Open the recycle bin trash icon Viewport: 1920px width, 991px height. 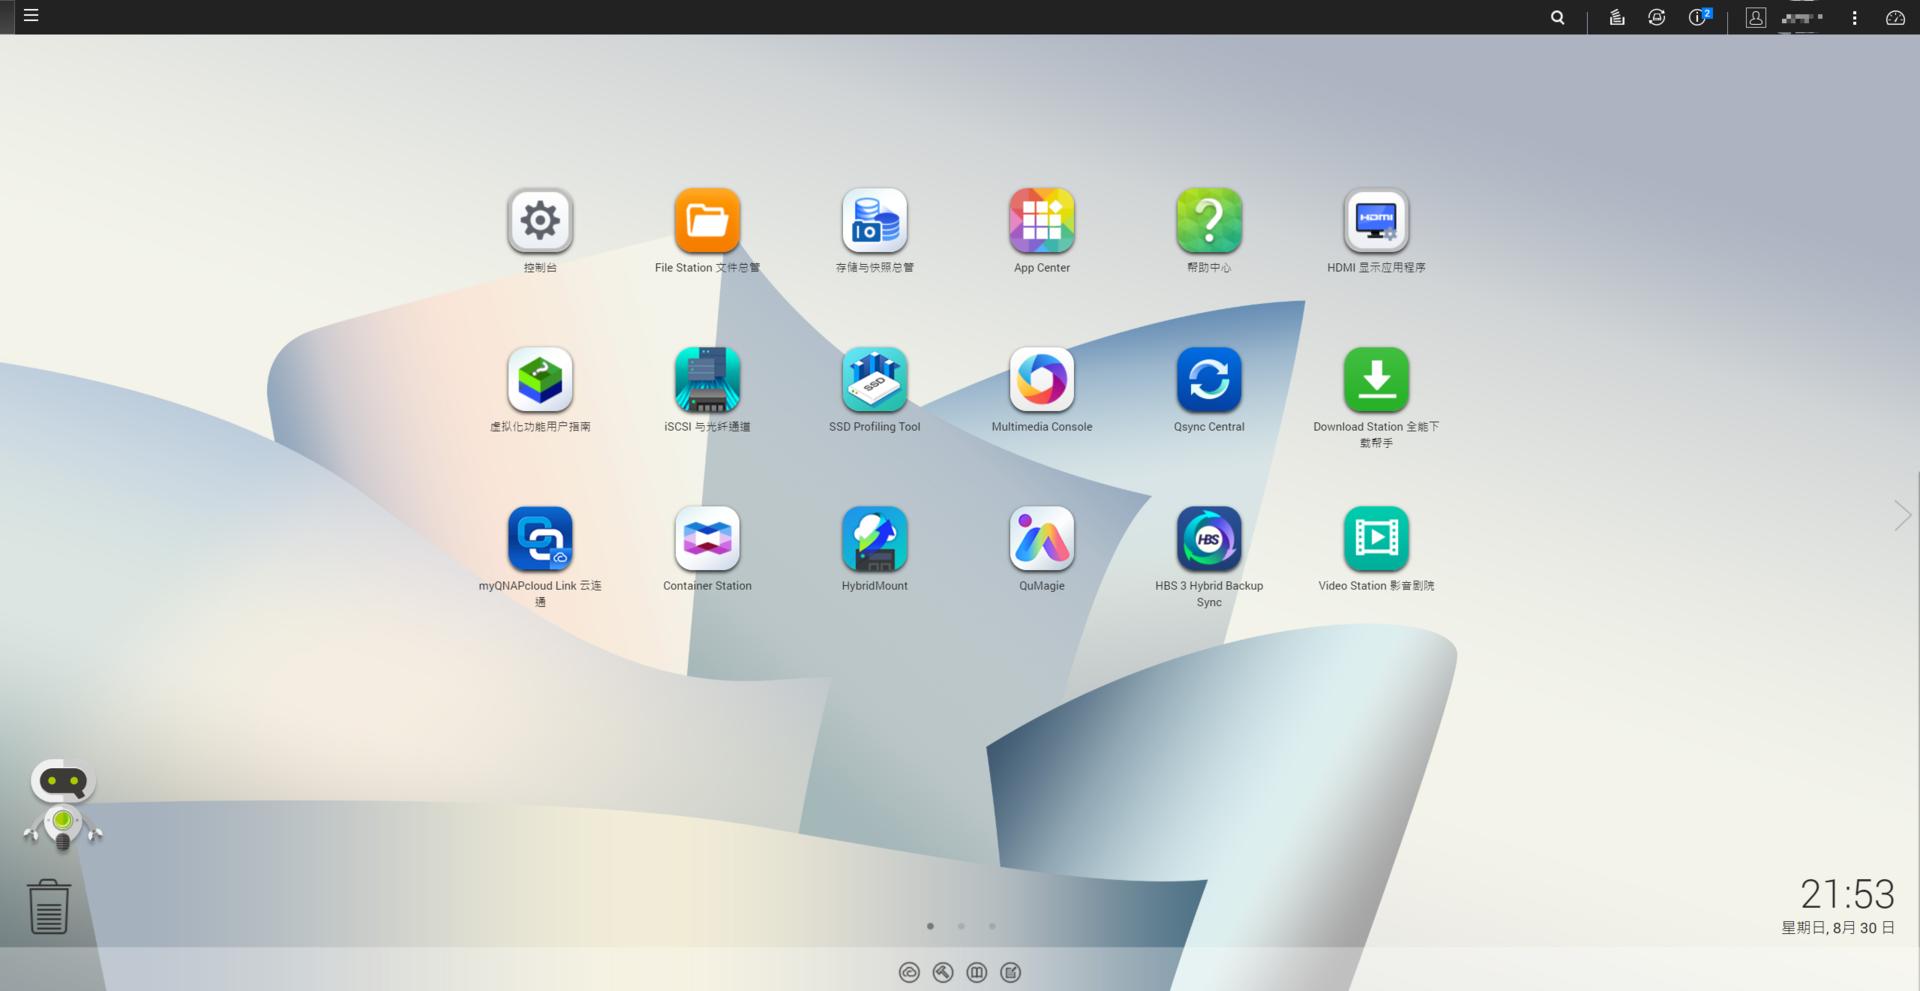[x=48, y=906]
